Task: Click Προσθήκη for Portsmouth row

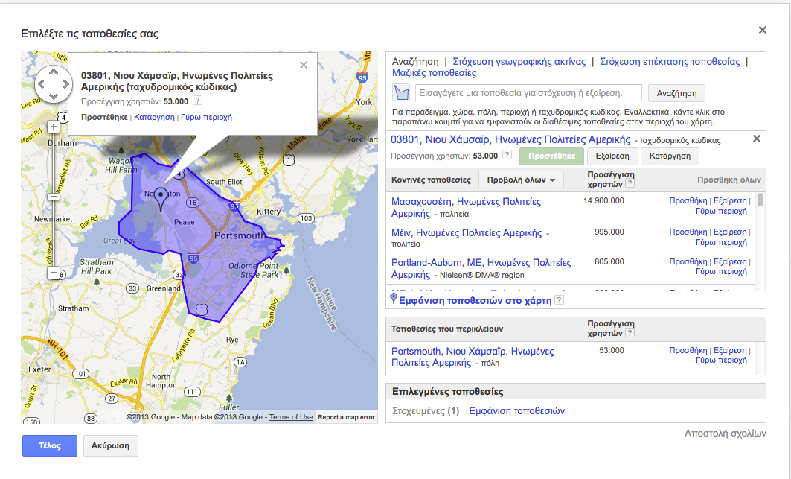Action: [x=688, y=350]
